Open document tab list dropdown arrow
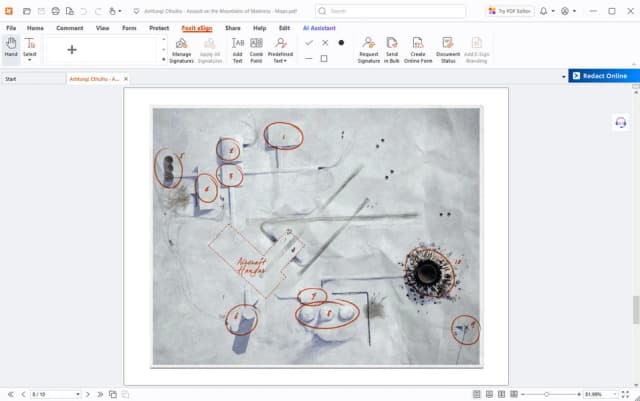640x401 pixels. click(x=563, y=77)
